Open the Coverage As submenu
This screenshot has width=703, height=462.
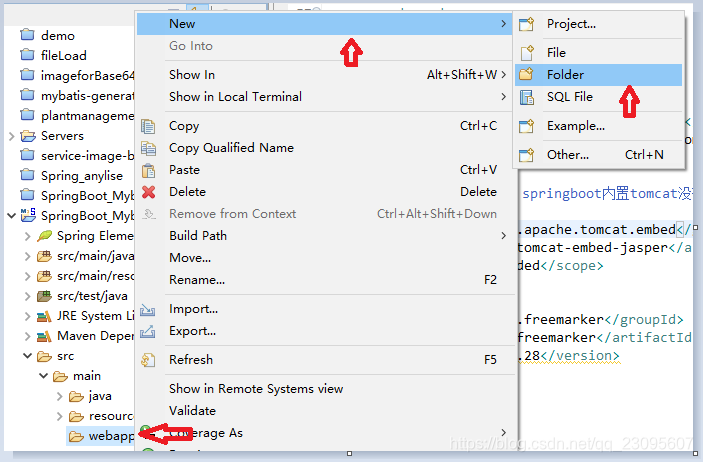pyautogui.click(x=325, y=433)
